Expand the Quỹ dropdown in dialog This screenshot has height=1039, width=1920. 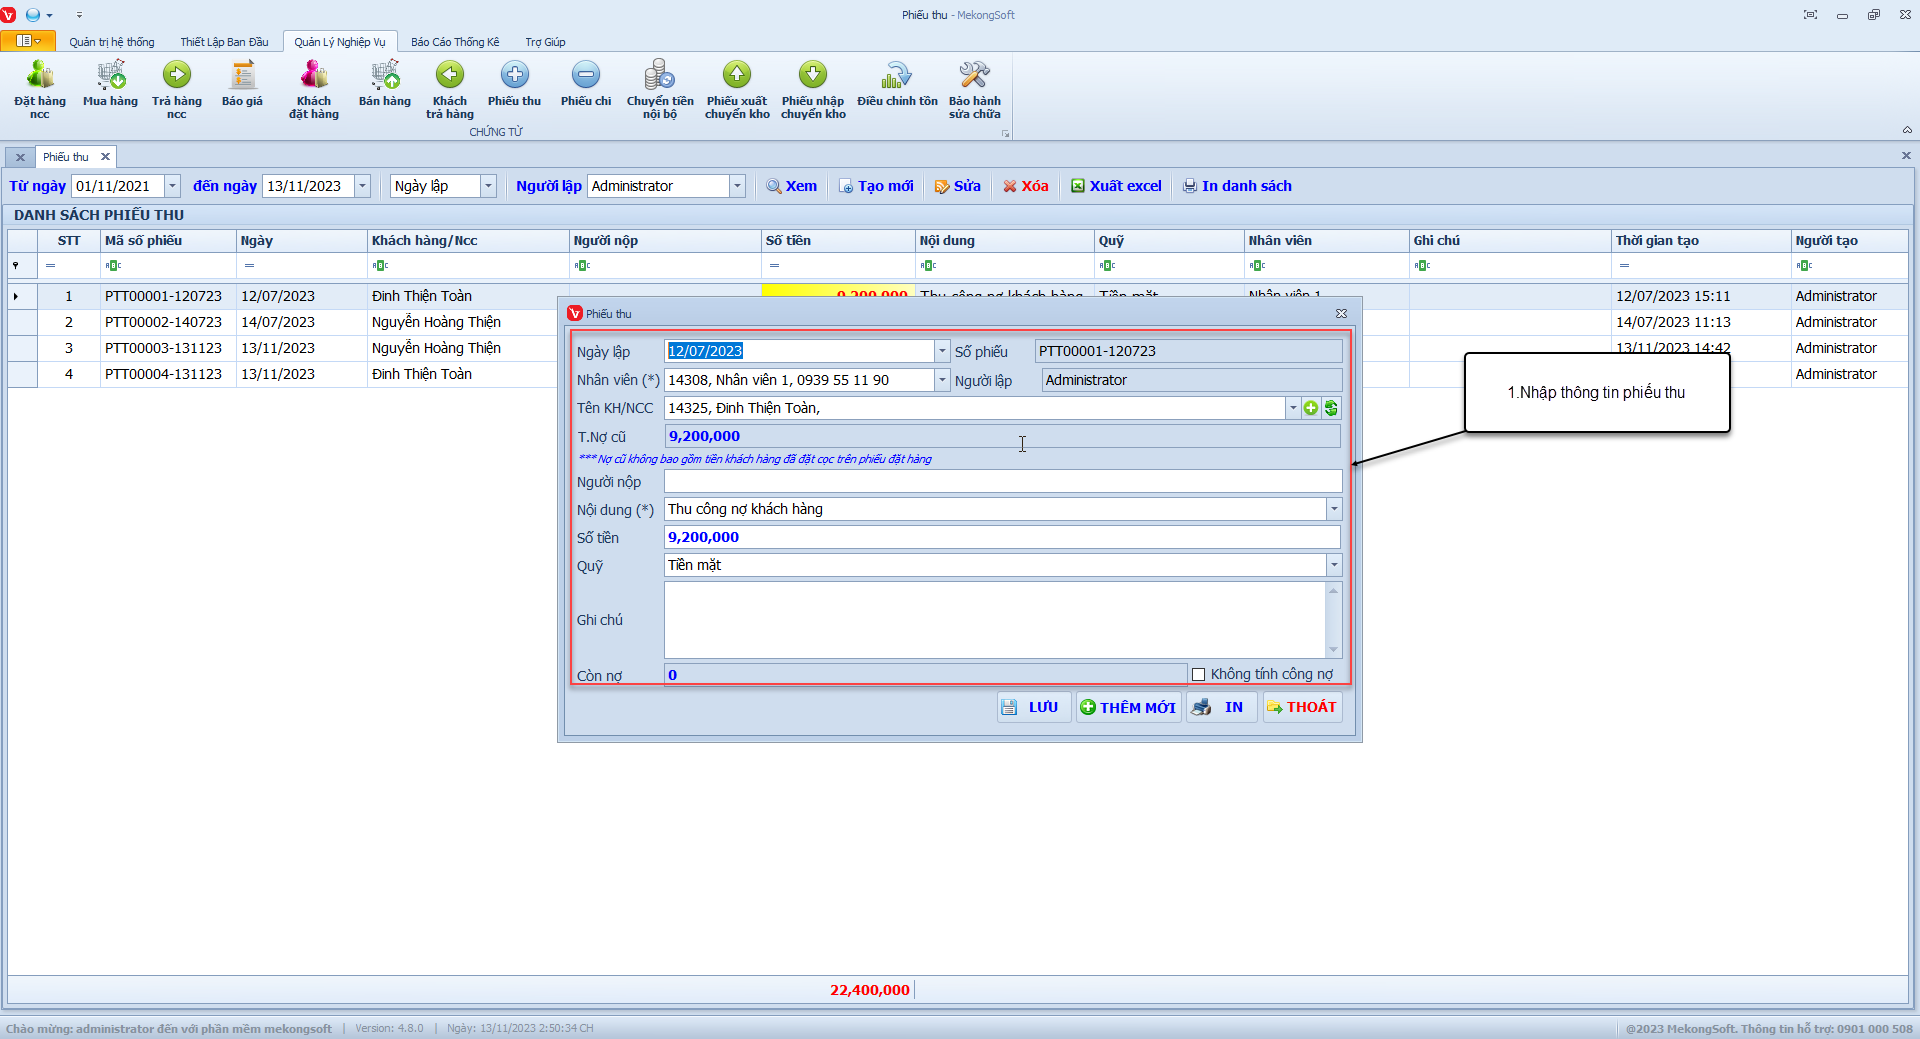pyautogui.click(x=1333, y=566)
